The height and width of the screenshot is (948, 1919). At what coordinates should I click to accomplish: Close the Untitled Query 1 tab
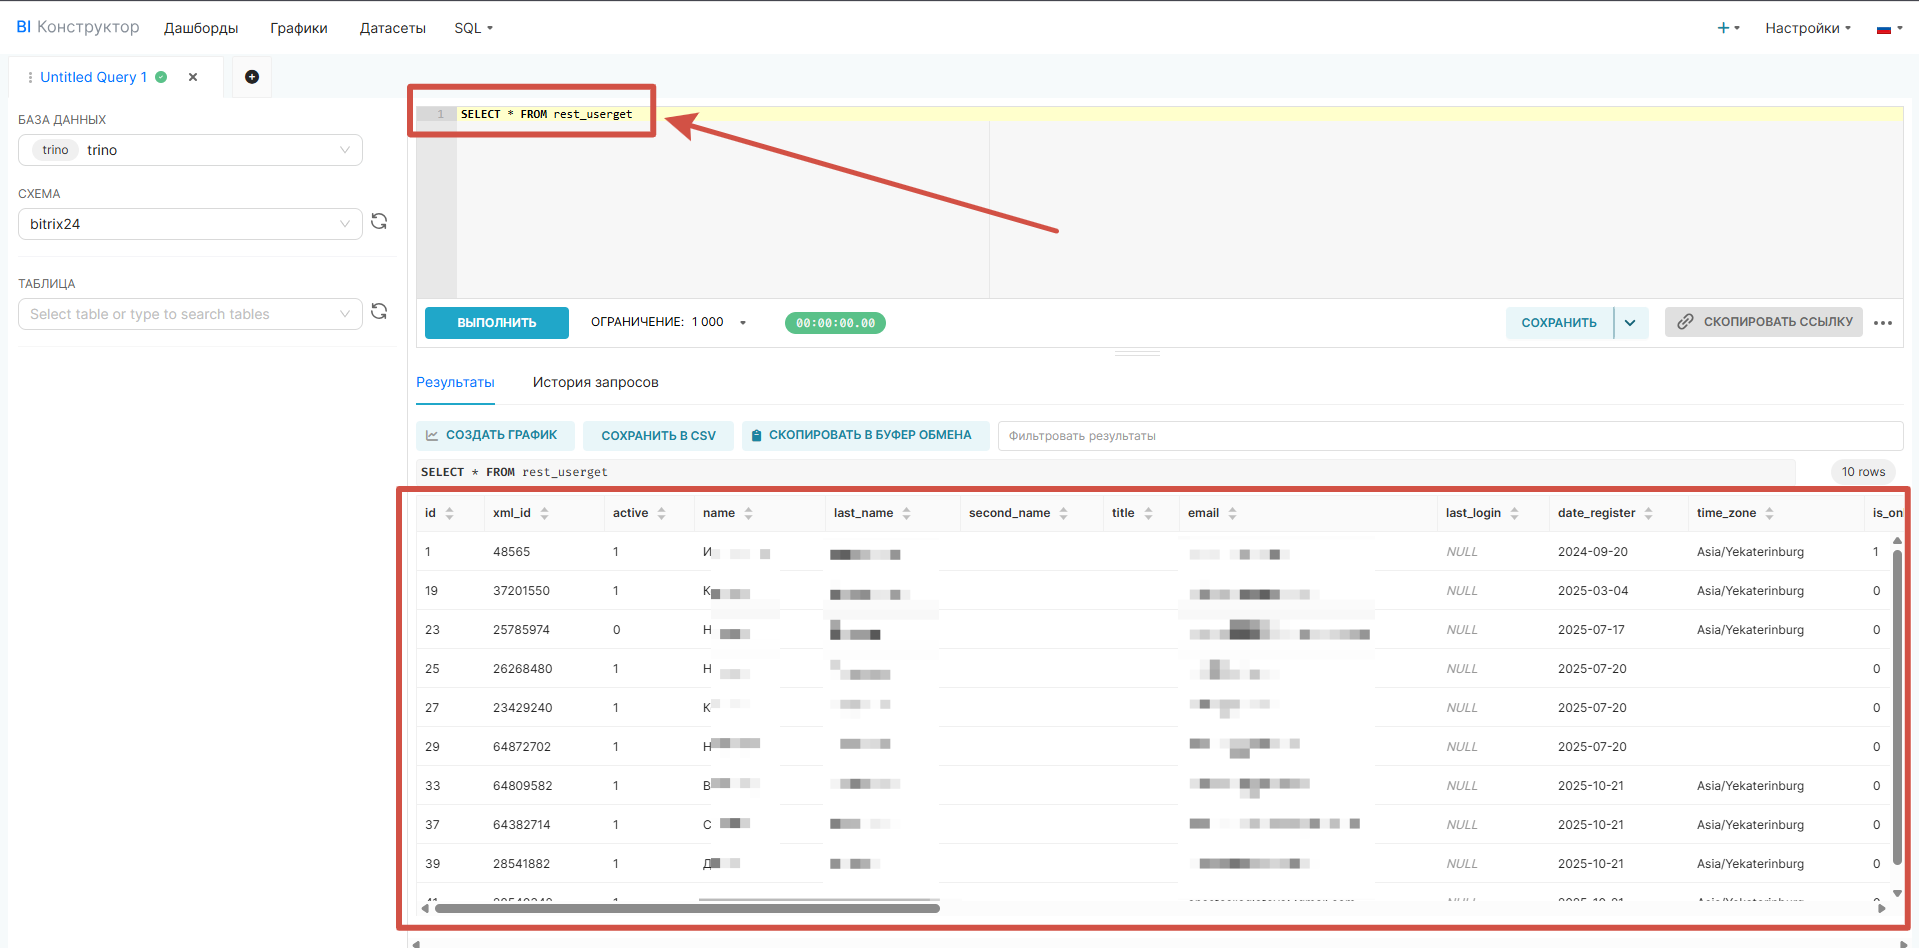[x=193, y=77]
